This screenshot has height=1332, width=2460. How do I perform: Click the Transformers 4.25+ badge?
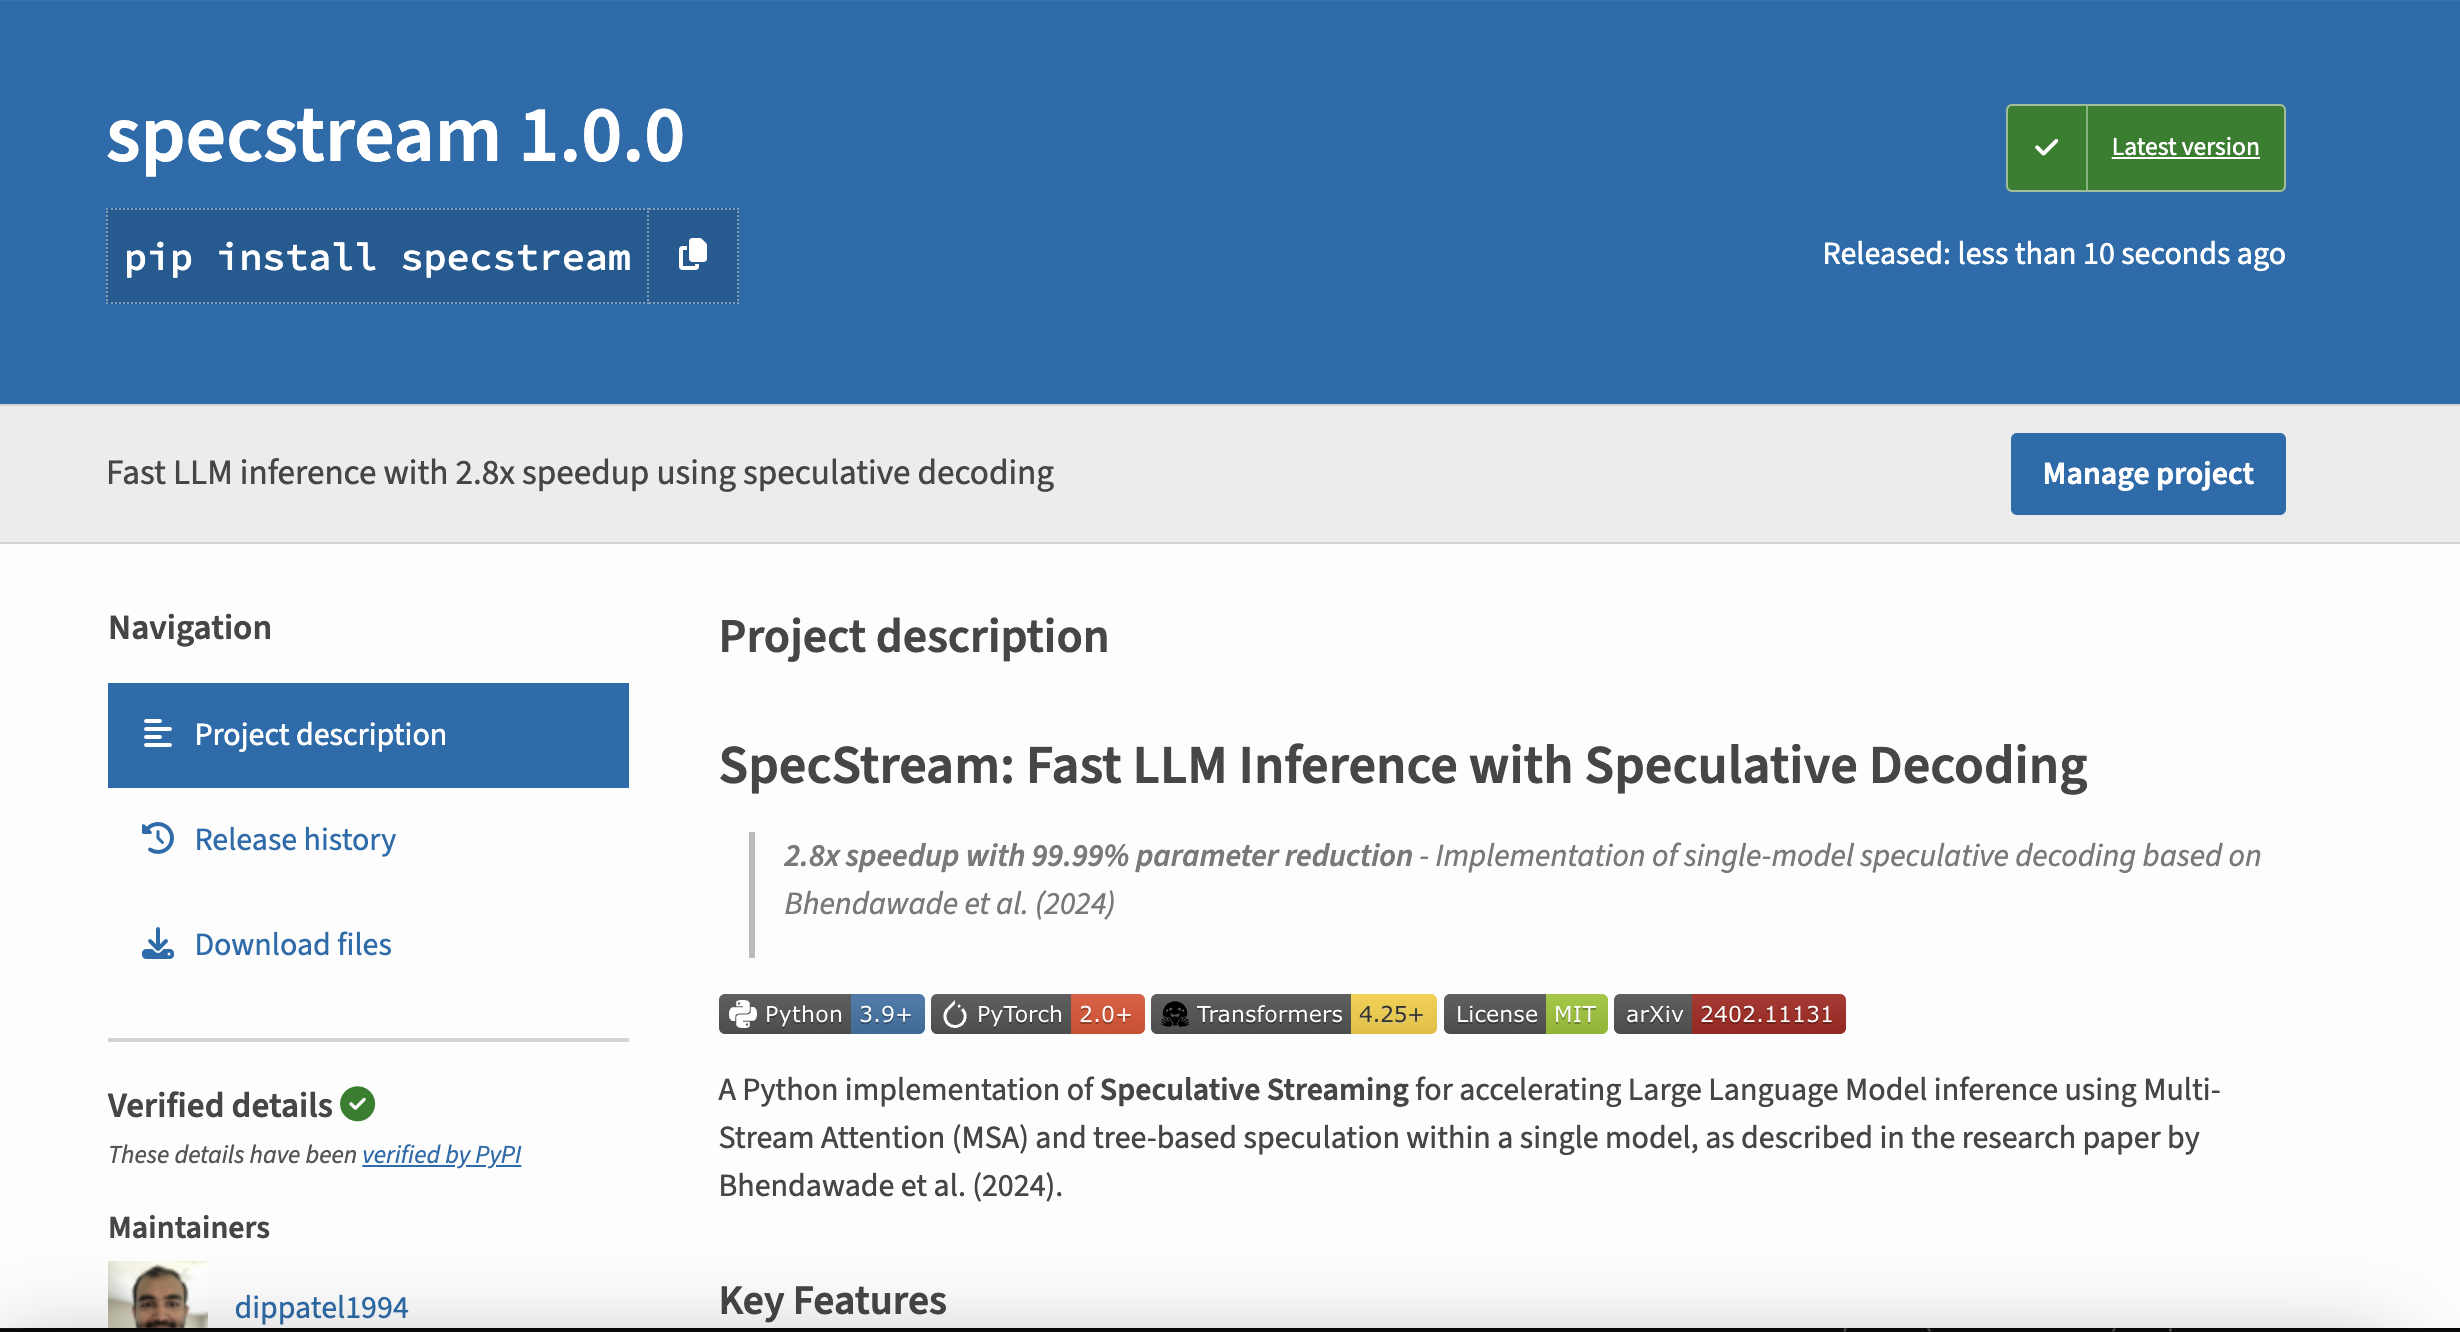point(1293,1014)
